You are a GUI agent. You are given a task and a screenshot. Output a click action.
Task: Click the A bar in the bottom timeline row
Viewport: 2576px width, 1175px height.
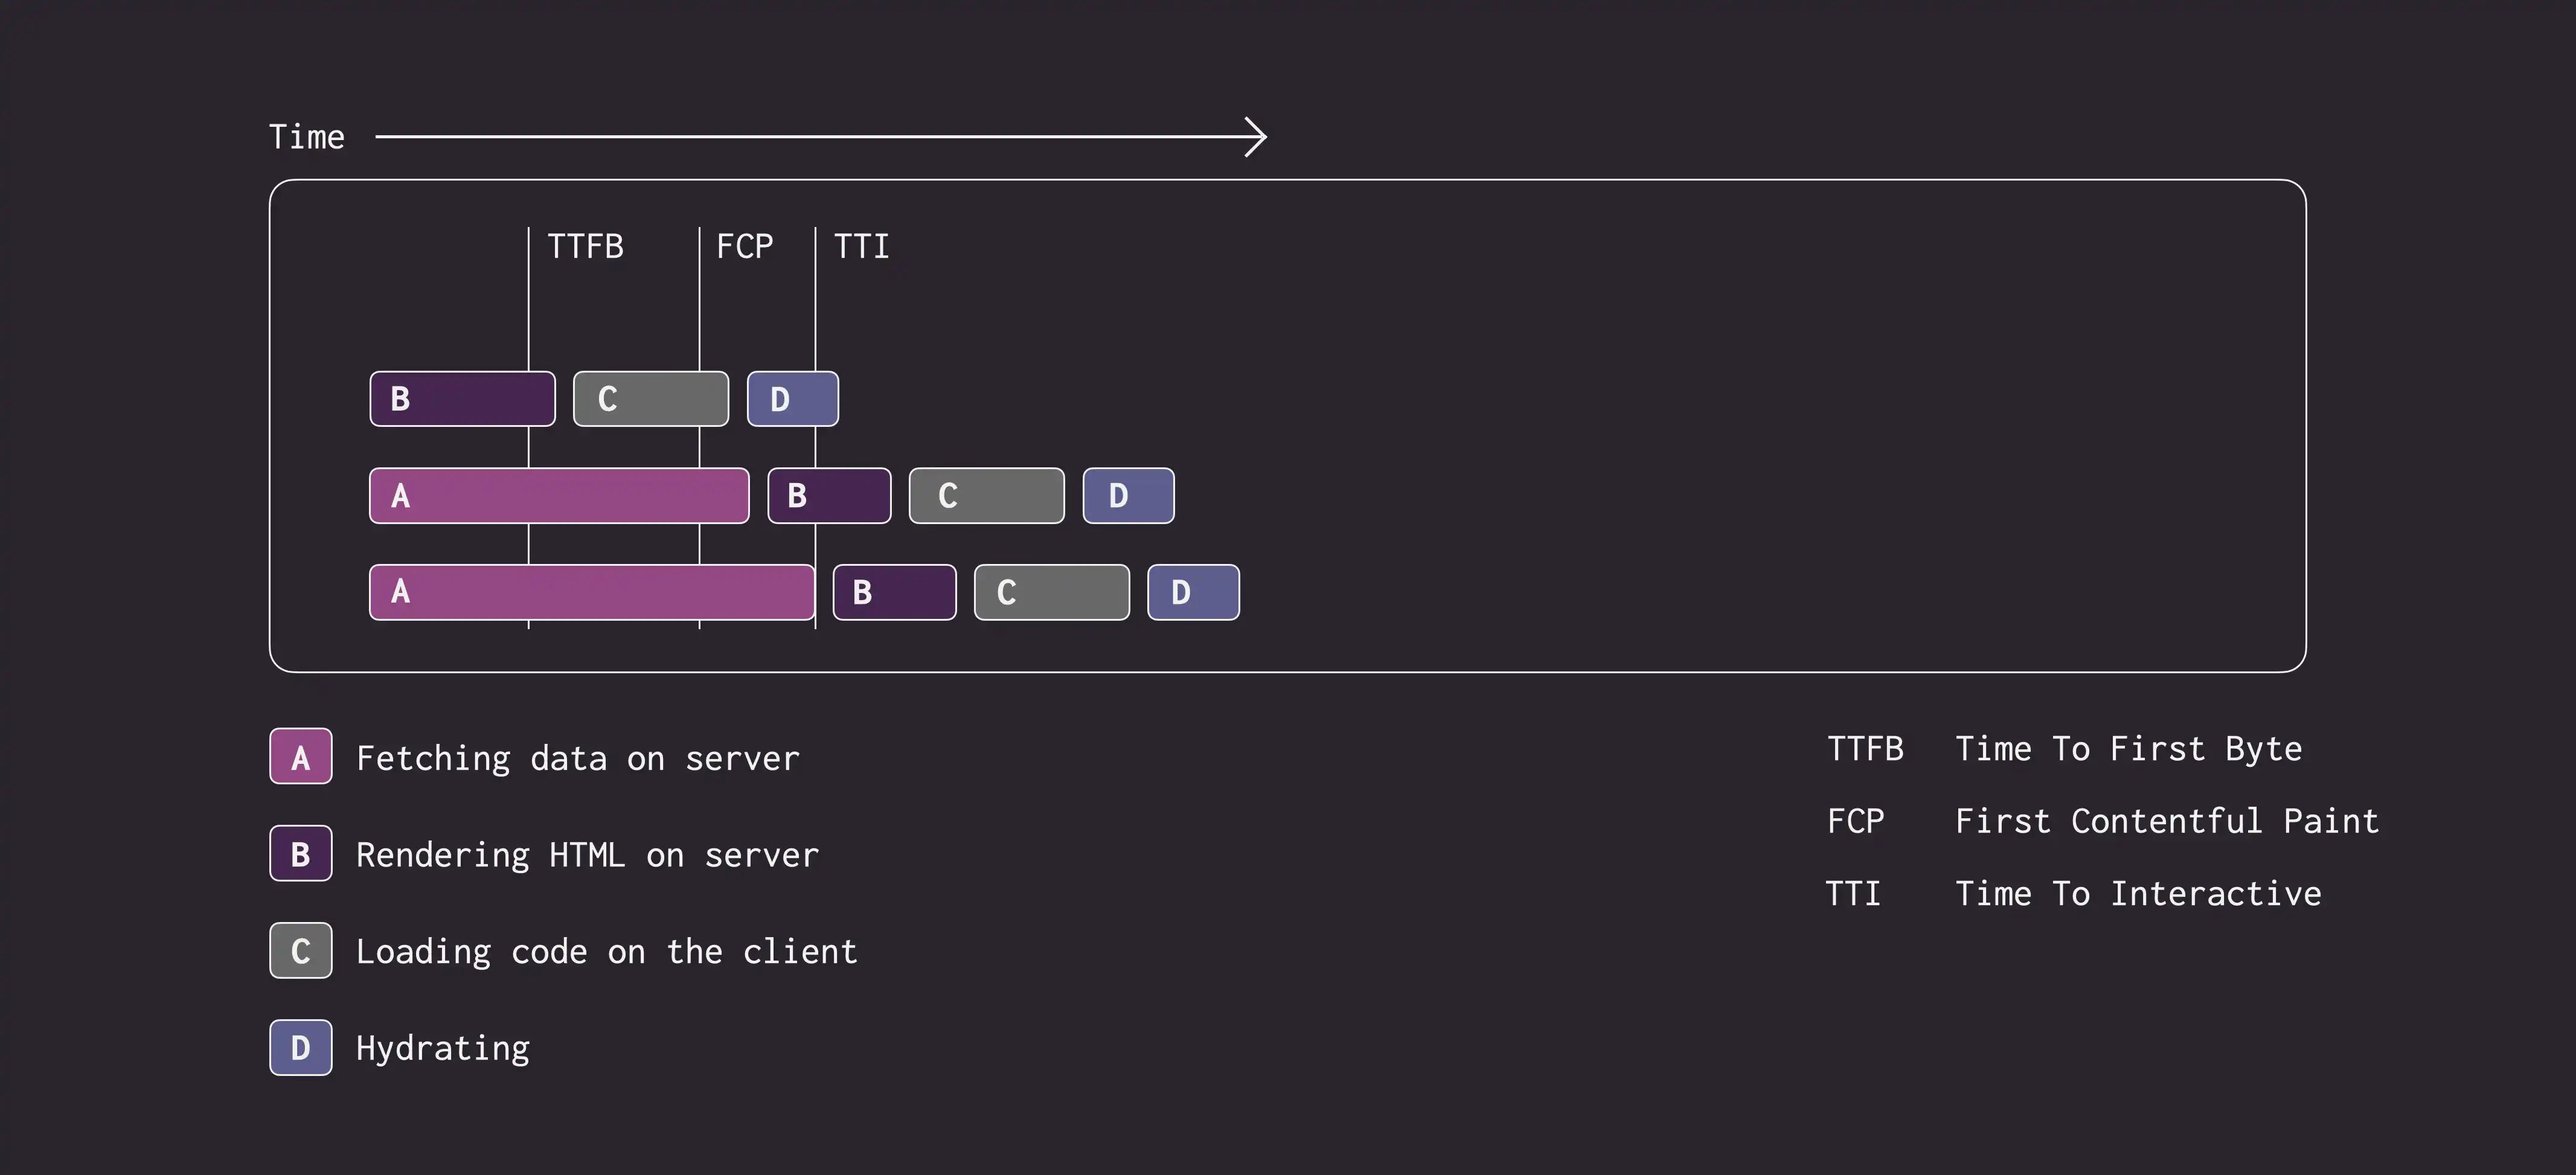coord(592,593)
